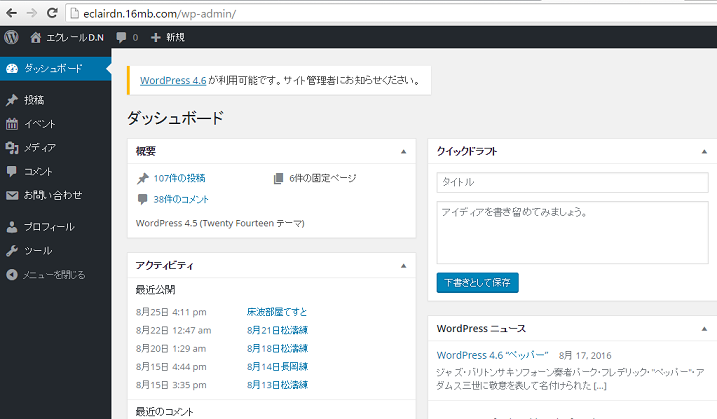Open WordPress 4.6 "ペッパー" news link

pos(492,355)
